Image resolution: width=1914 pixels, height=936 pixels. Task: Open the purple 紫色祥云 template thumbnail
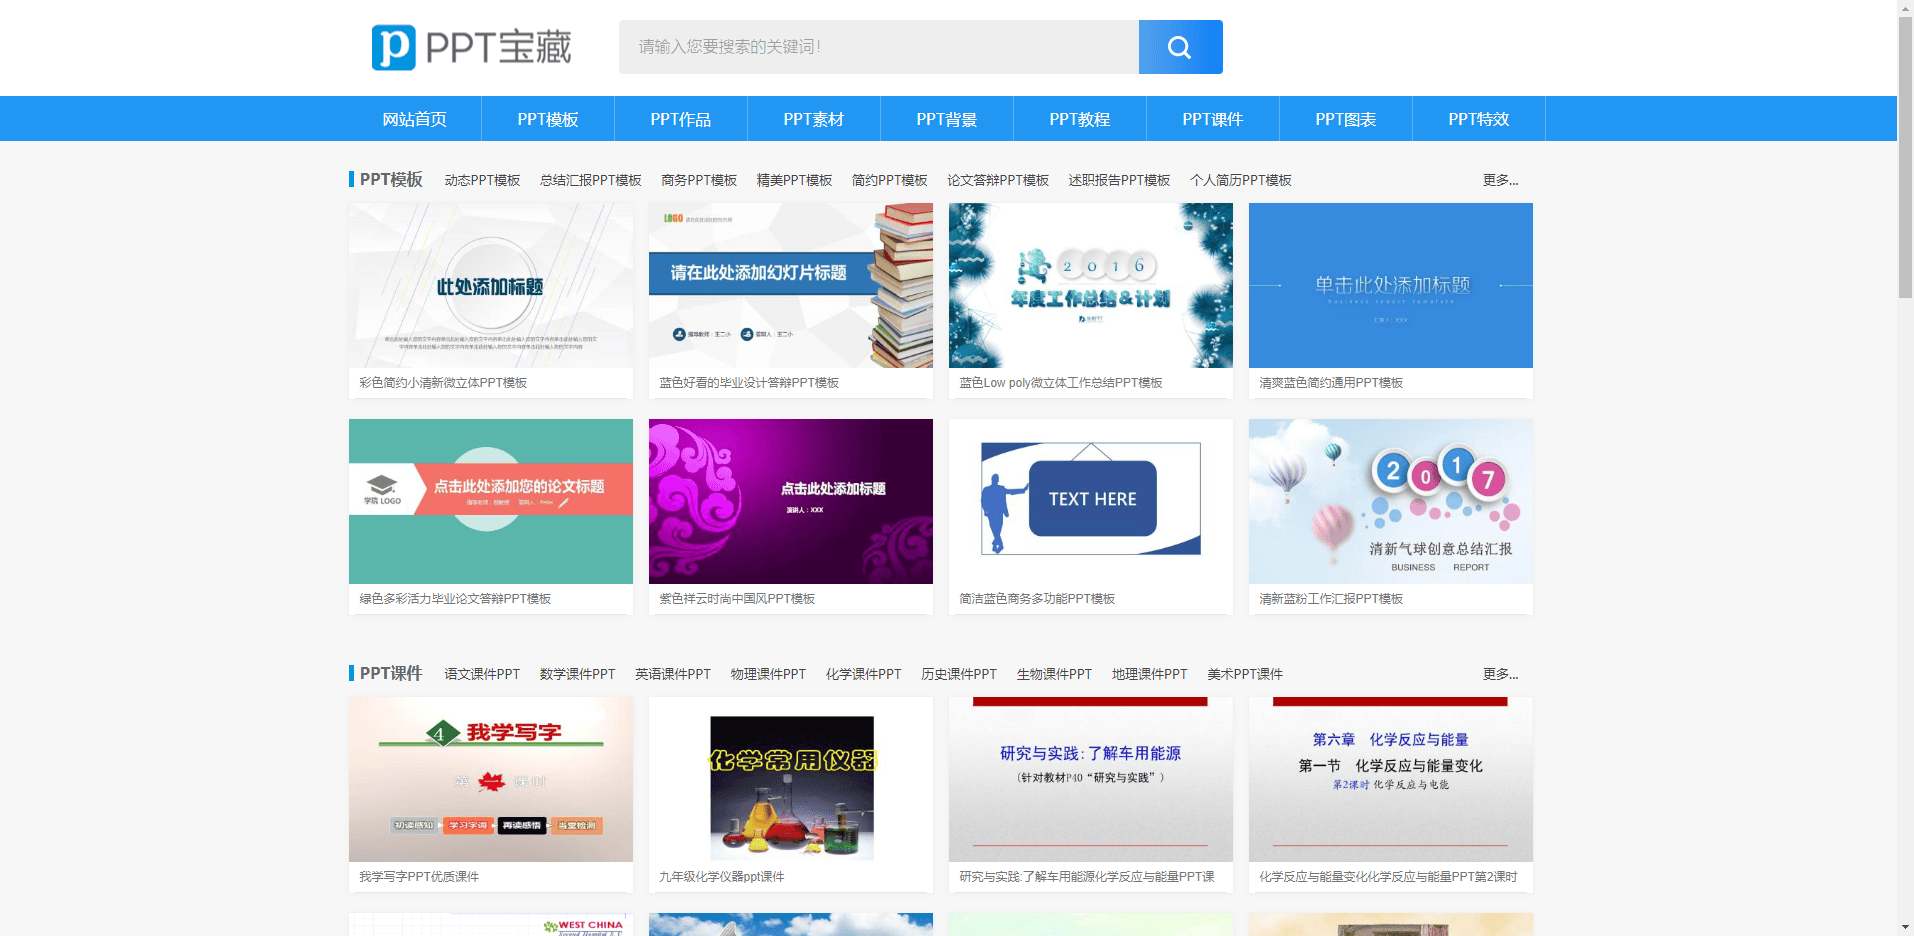coord(790,501)
